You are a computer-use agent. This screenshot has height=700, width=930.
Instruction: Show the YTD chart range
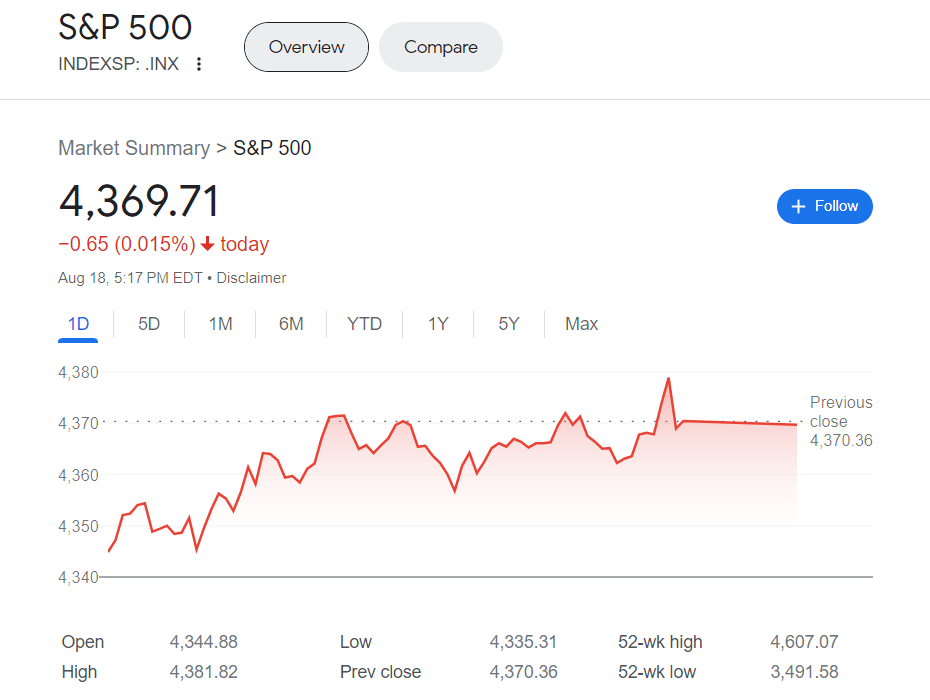[364, 324]
